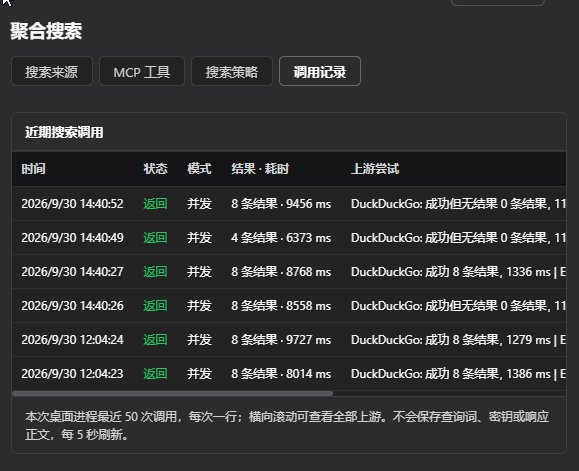
Task: Switch to the 搜索来源 tab
Action: [x=52, y=71]
